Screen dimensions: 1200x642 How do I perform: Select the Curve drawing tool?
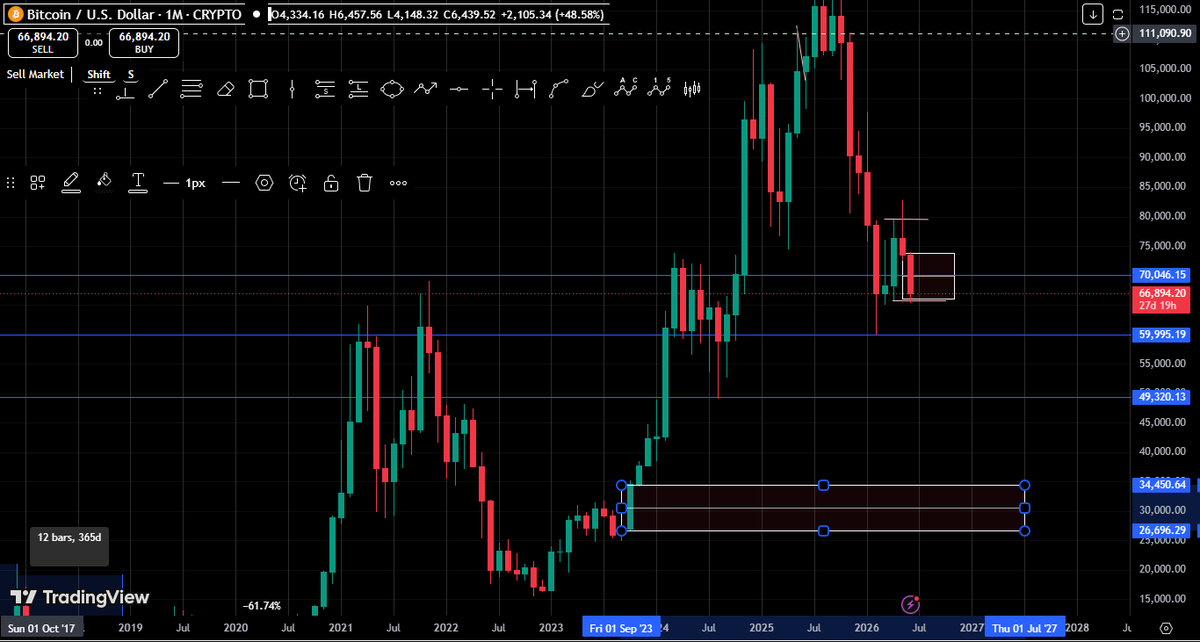pyautogui.click(x=559, y=89)
